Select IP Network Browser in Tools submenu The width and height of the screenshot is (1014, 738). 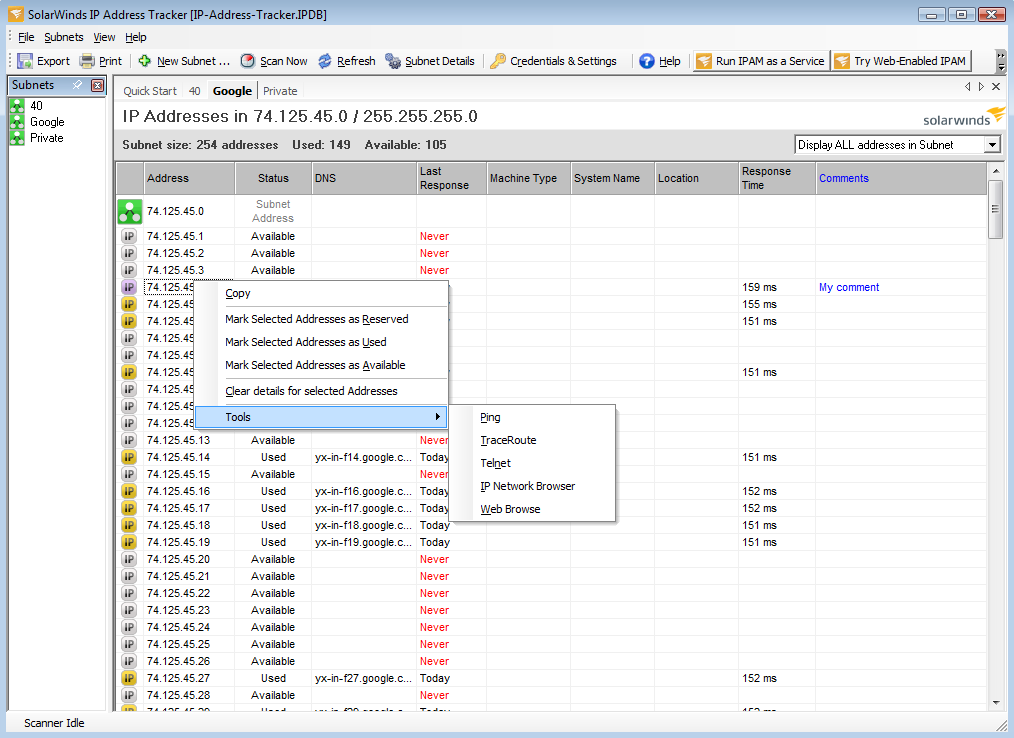[532, 486]
